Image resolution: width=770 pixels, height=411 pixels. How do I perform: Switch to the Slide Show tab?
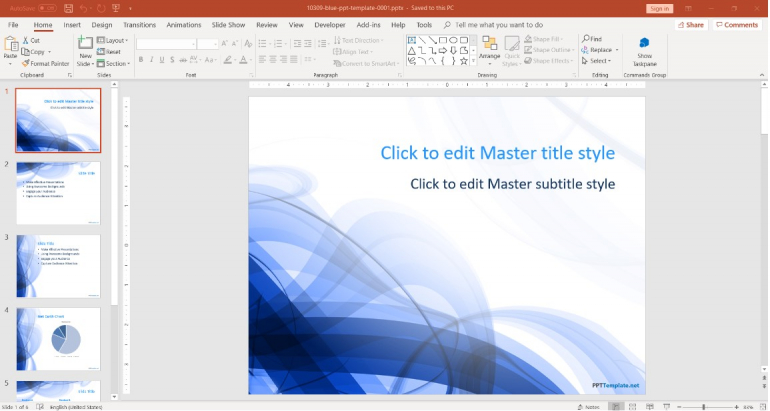coord(229,24)
